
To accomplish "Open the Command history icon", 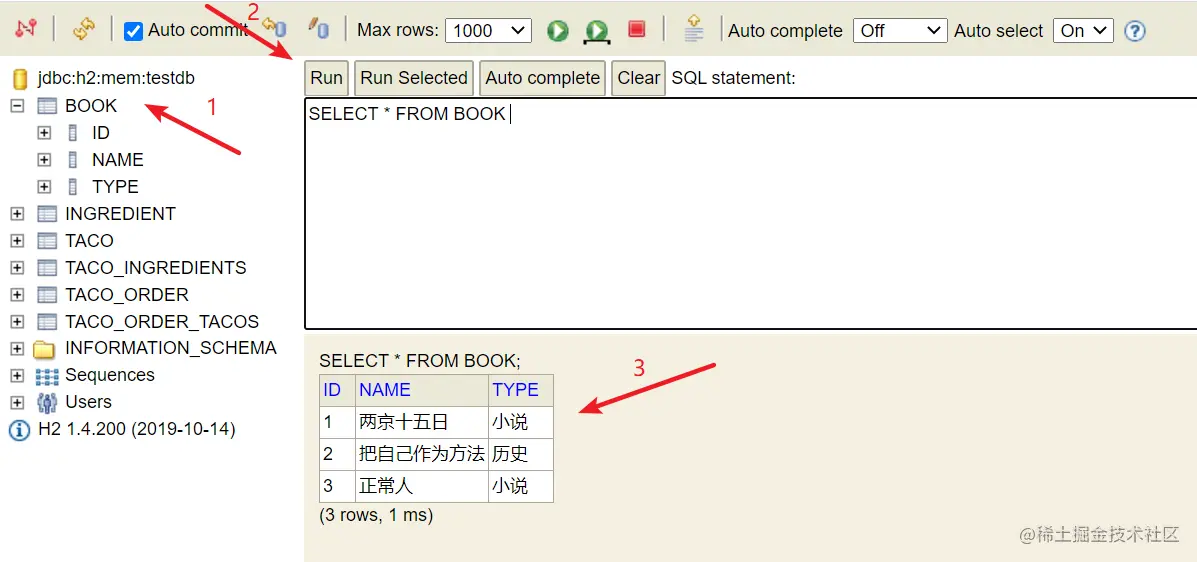I will [693, 27].
